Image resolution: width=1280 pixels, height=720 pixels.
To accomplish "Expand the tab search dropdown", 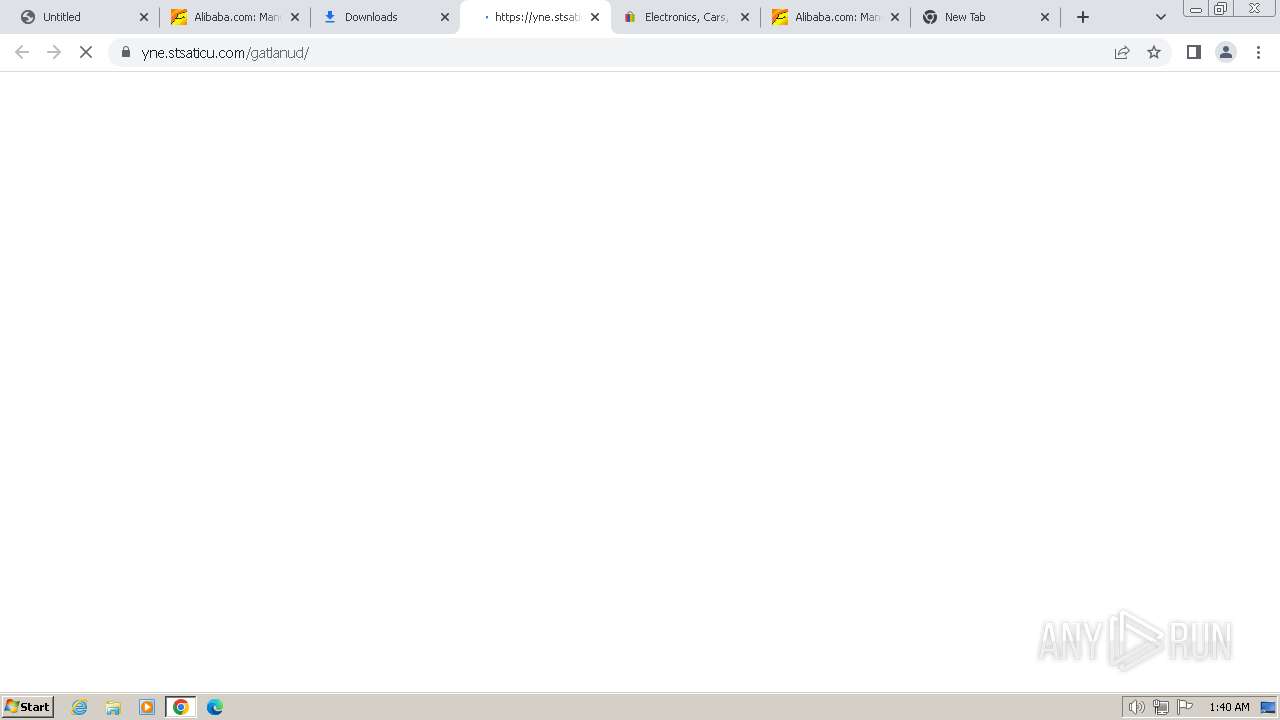I will pos(1161,17).
